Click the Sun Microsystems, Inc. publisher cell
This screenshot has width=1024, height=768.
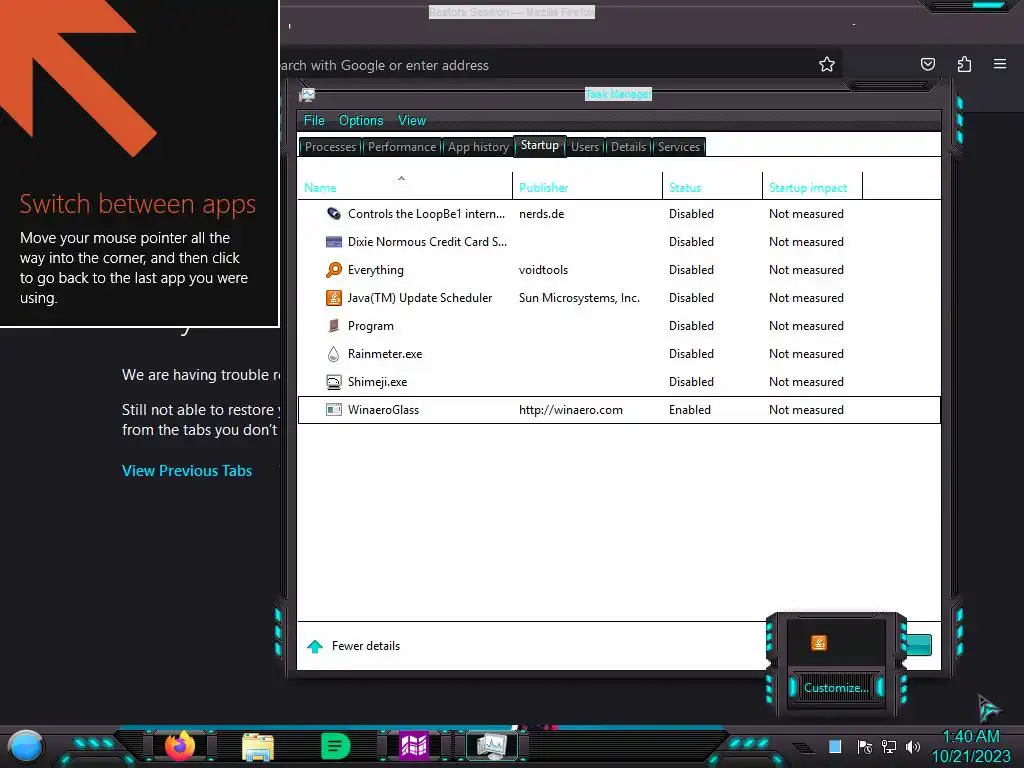579,298
